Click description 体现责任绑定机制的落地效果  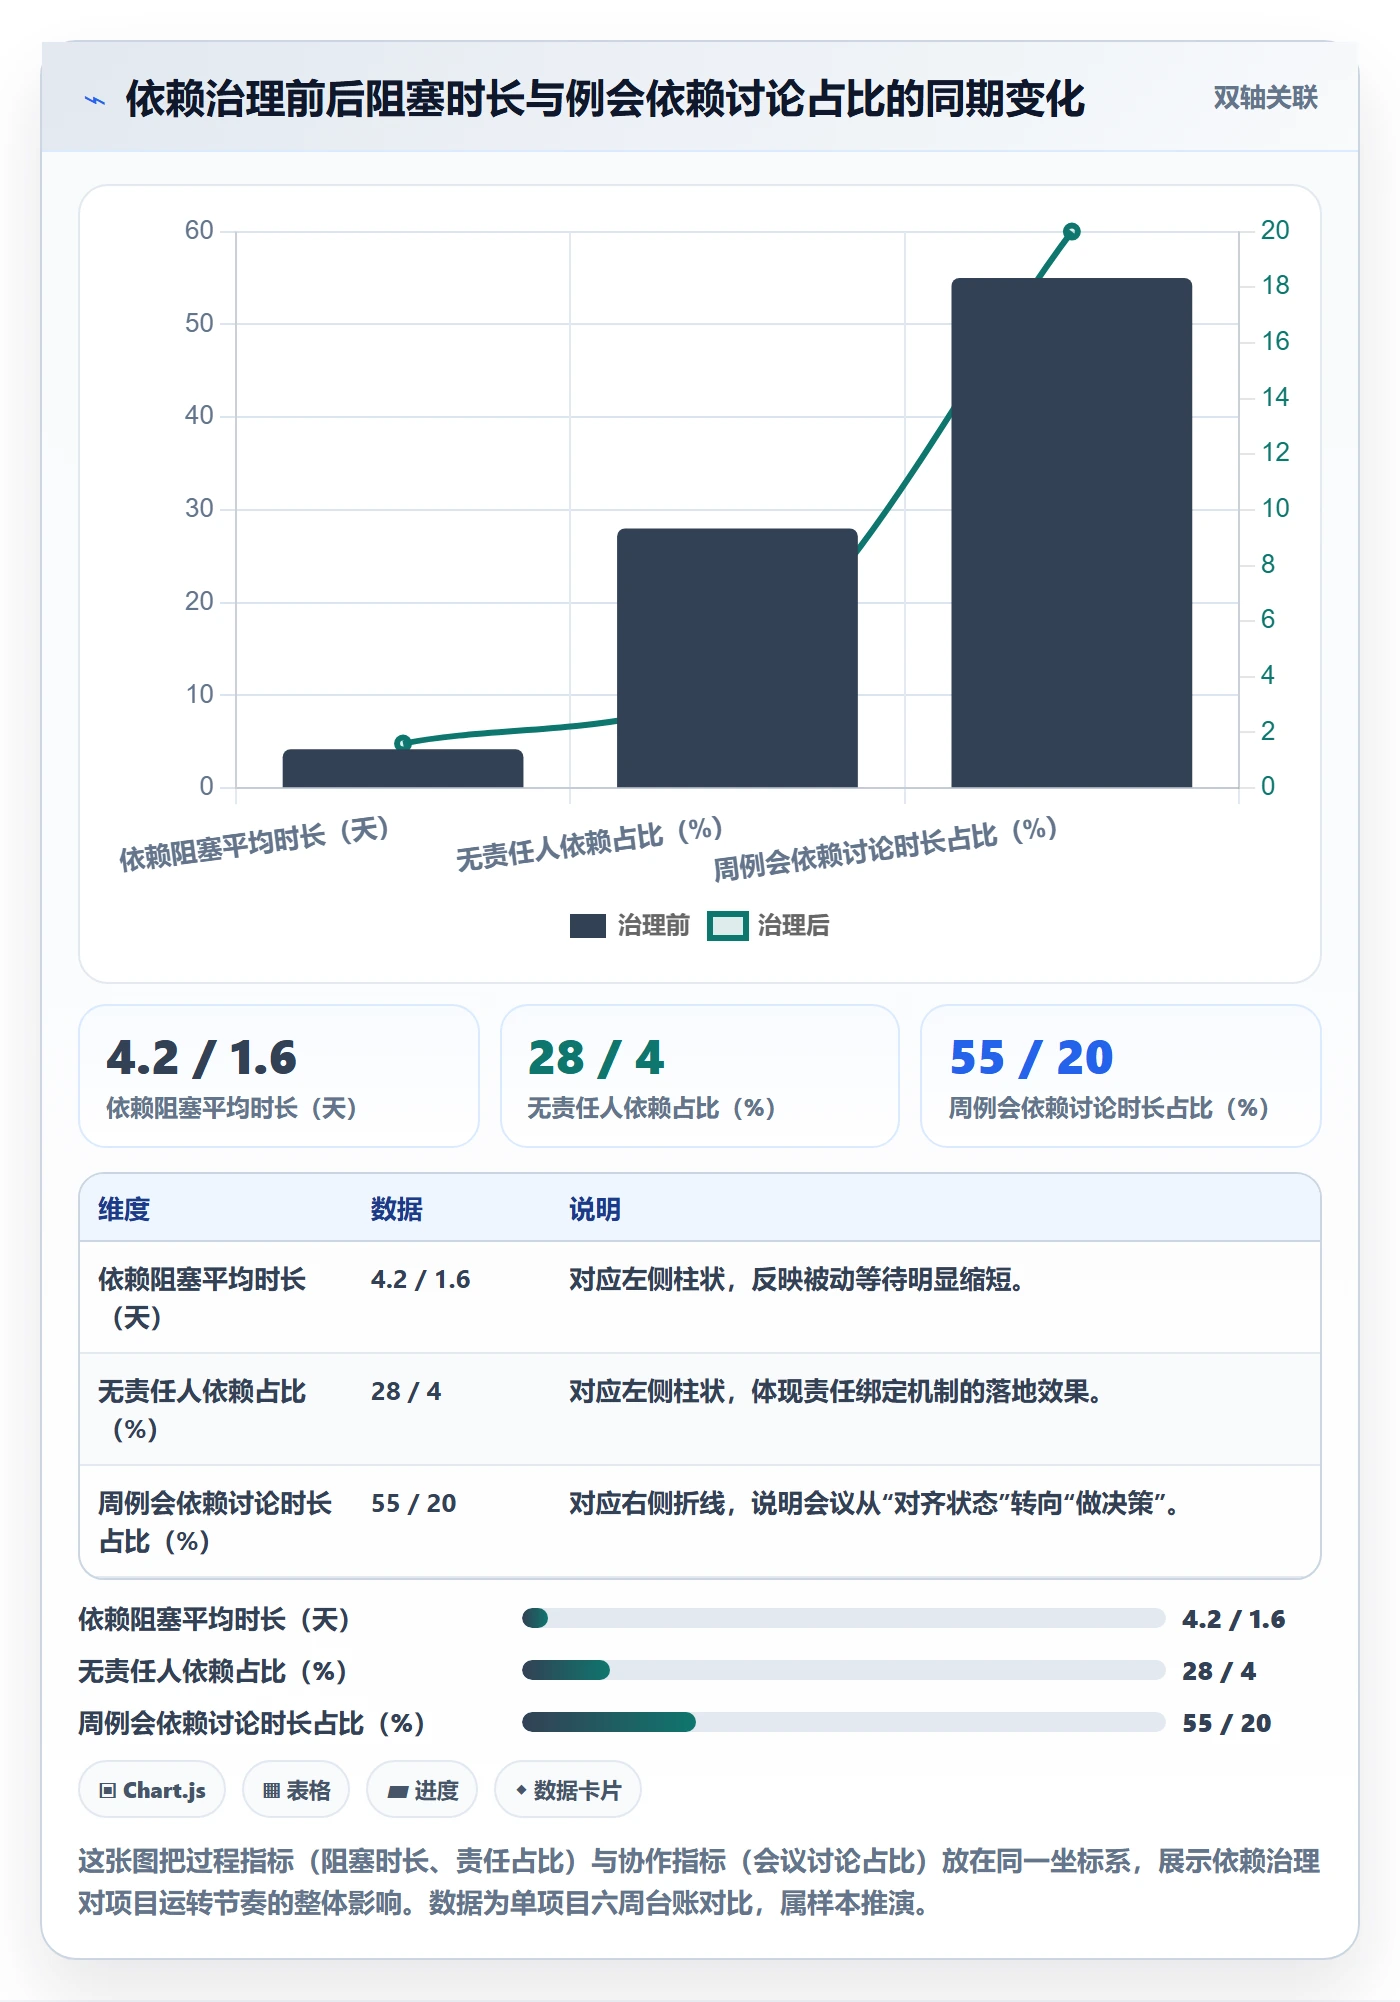836,1392
